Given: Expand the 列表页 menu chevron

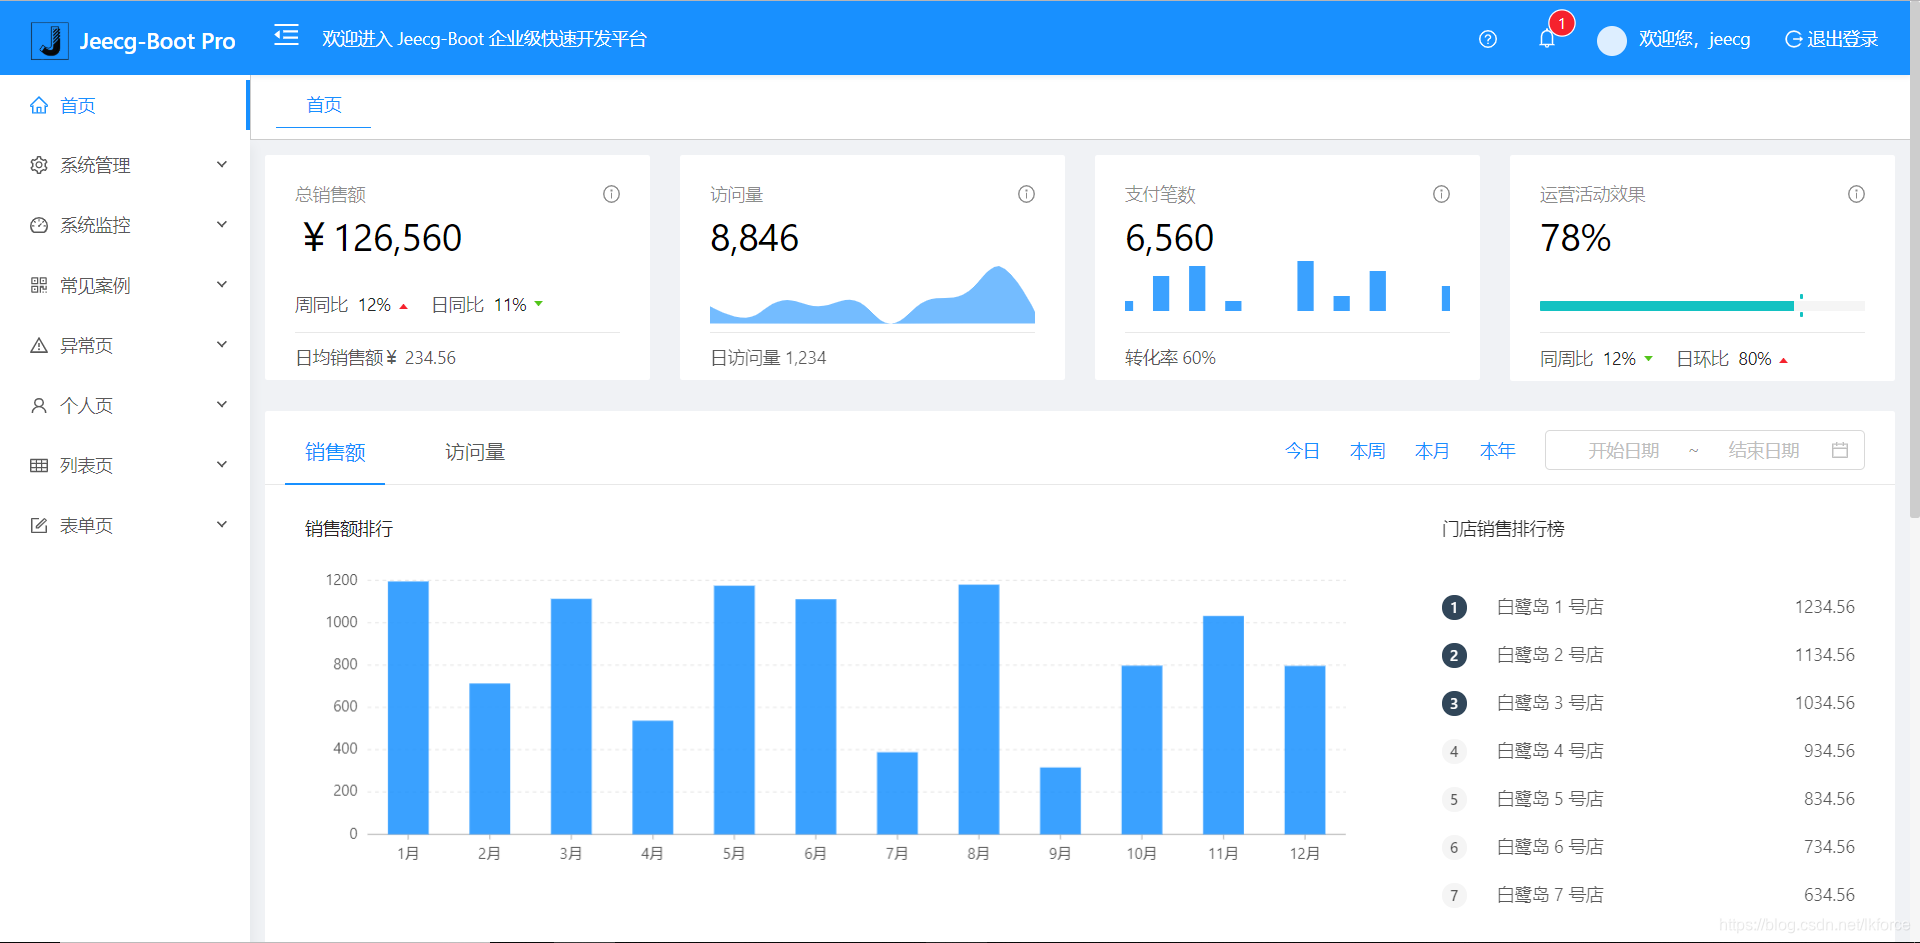Looking at the screenshot, I should [222, 464].
